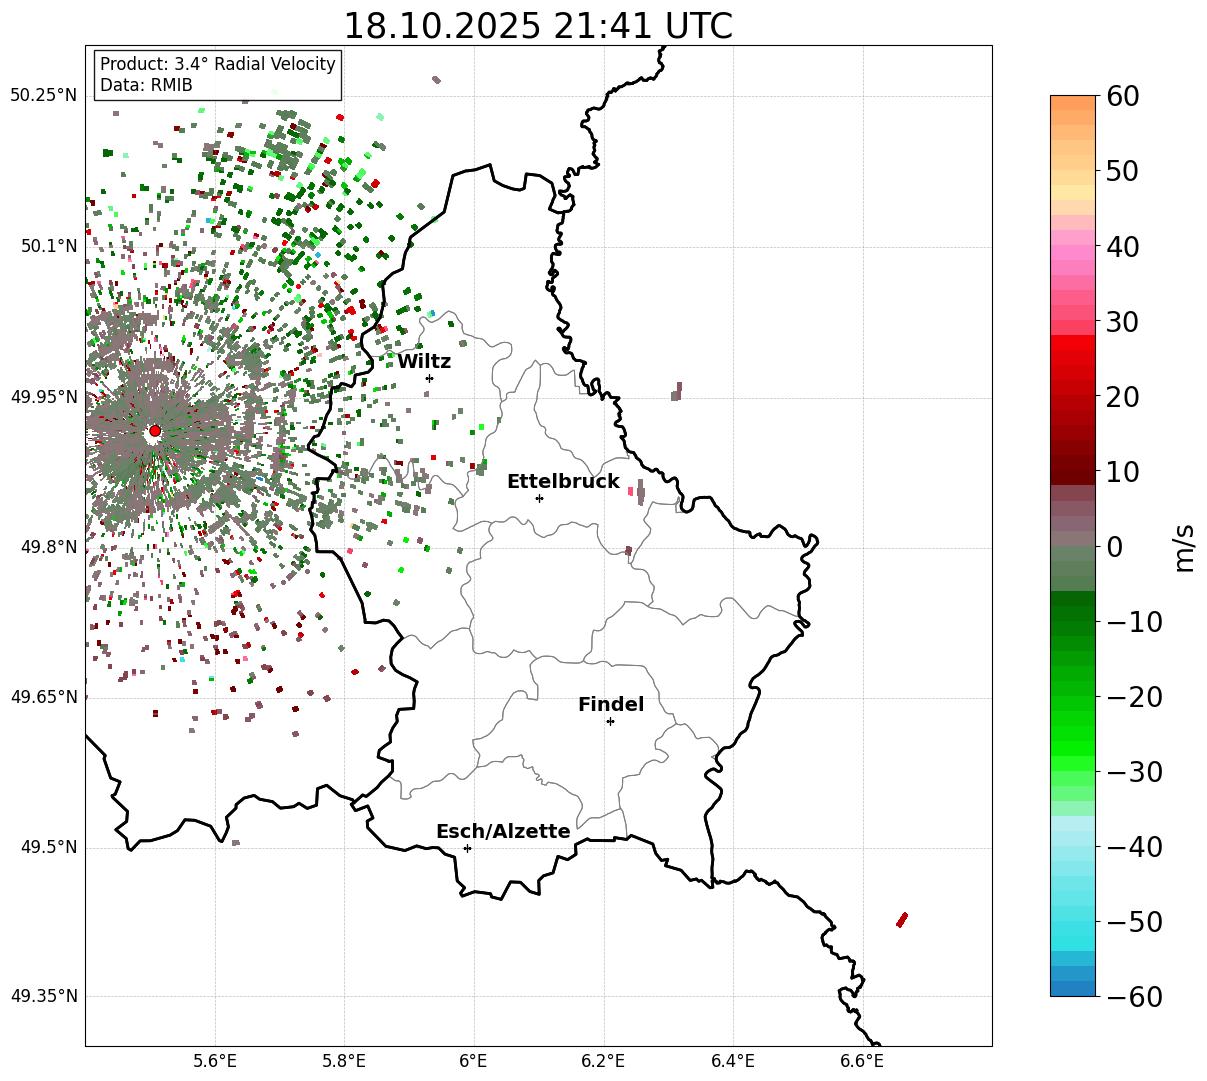The height and width of the screenshot is (1081, 1207).
Task: Click the Findel station cross marker
Action: (x=610, y=721)
